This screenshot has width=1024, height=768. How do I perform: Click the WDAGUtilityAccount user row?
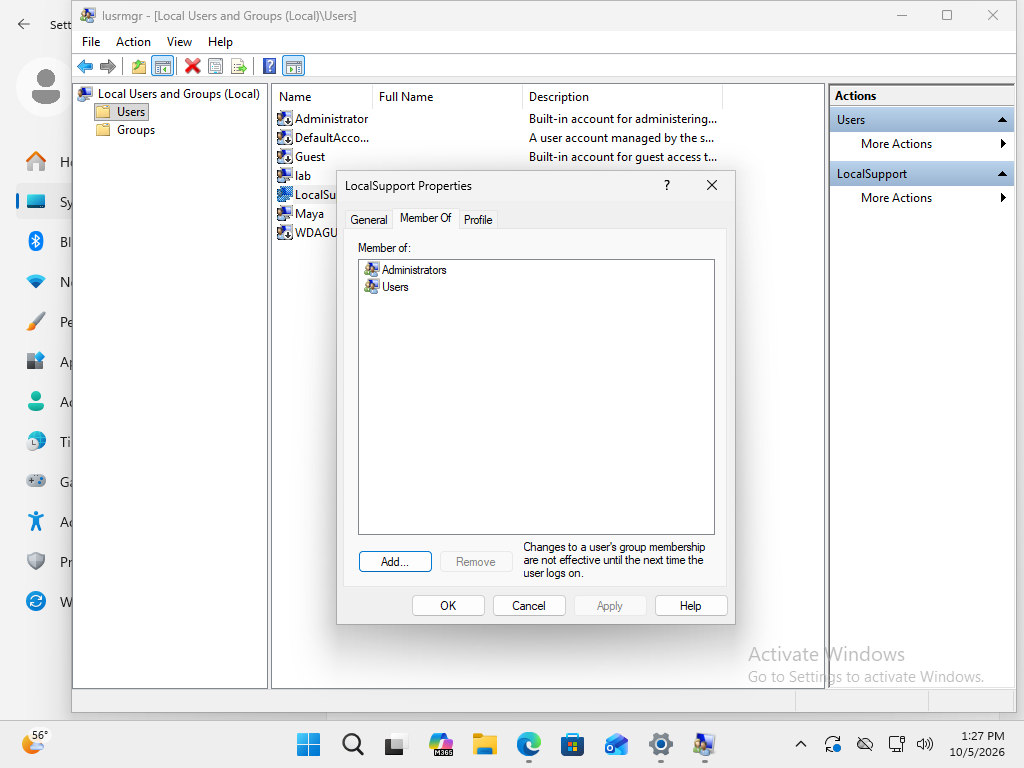click(307, 232)
